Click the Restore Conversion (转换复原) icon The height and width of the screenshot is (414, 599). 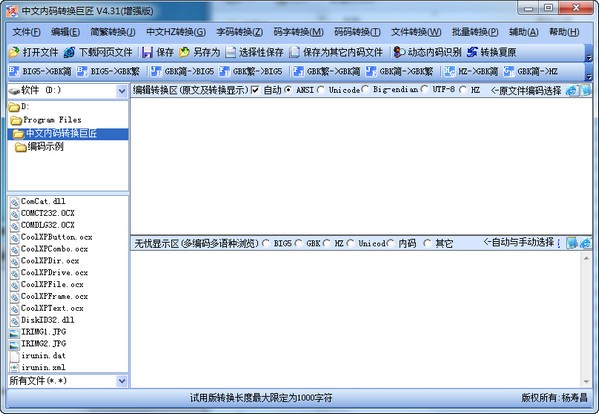pyautogui.click(x=472, y=52)
